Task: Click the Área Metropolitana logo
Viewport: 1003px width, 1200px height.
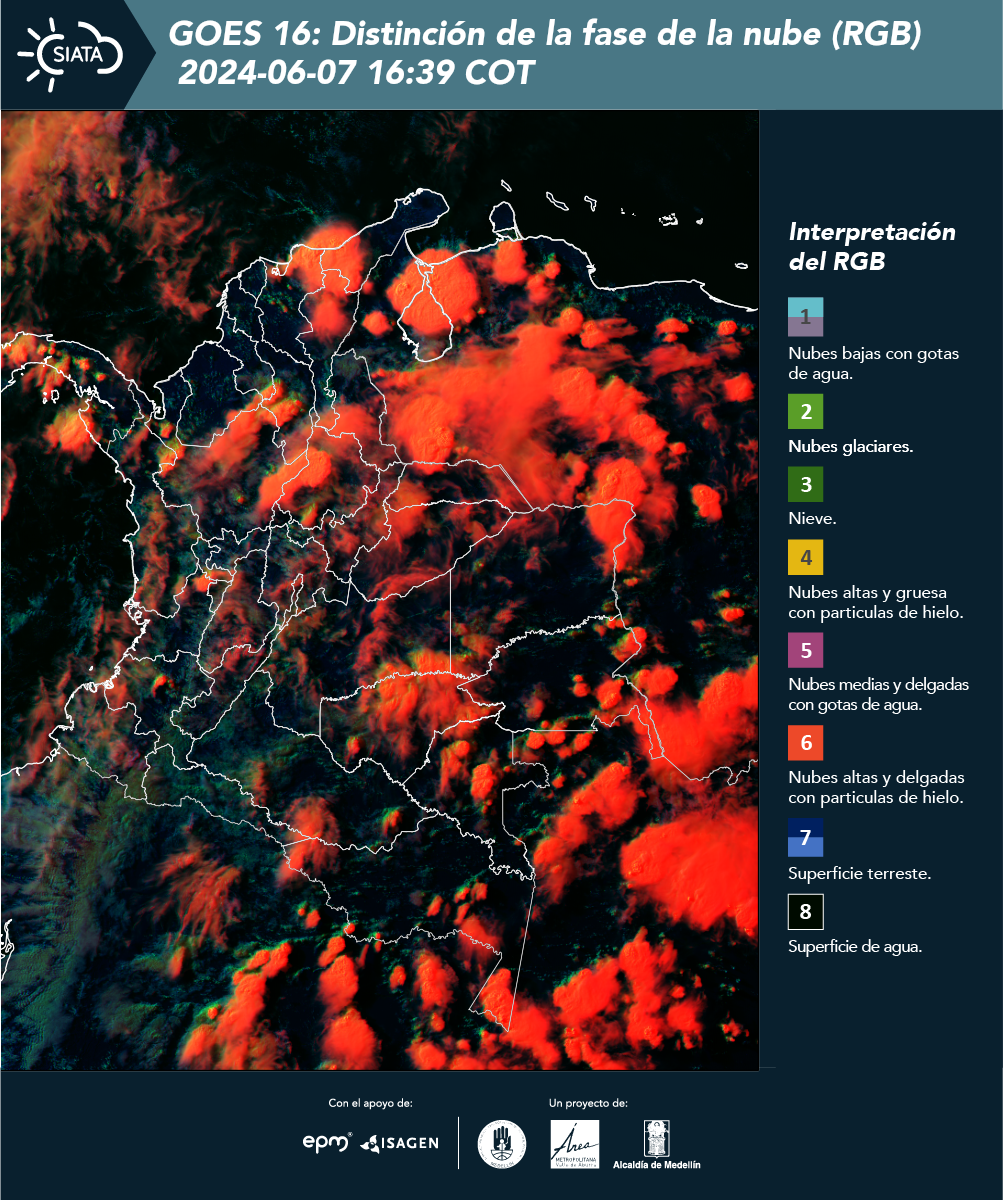Action: click(575, 1144)
